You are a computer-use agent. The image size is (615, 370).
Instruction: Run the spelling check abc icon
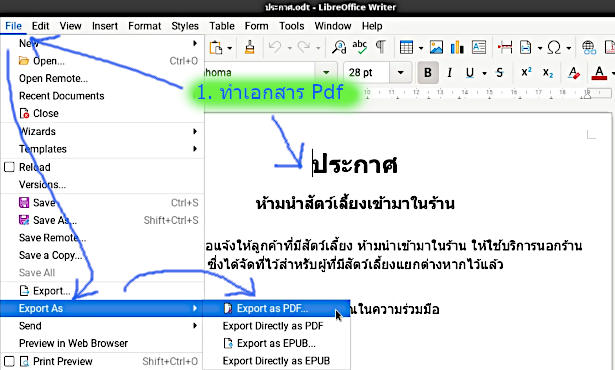coord(359,47)
